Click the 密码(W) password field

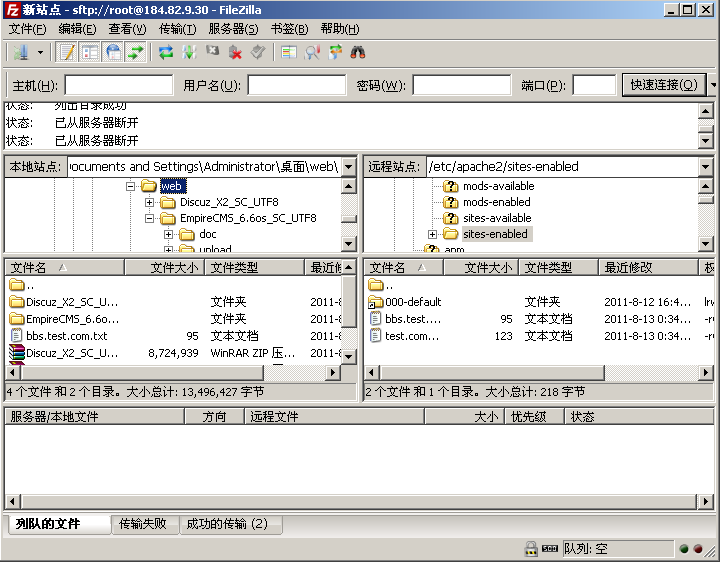[461, 85]
